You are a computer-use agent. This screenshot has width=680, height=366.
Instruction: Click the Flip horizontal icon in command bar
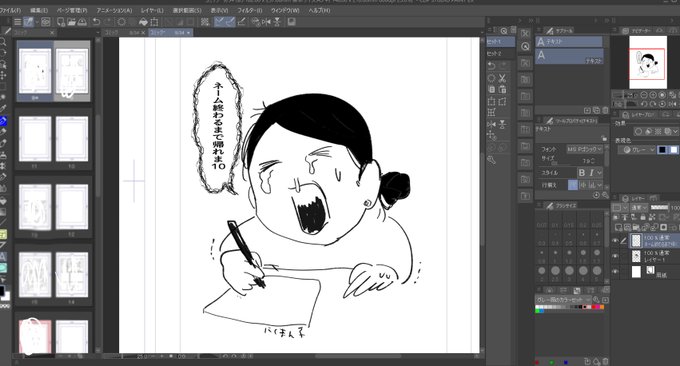point(266,22)
